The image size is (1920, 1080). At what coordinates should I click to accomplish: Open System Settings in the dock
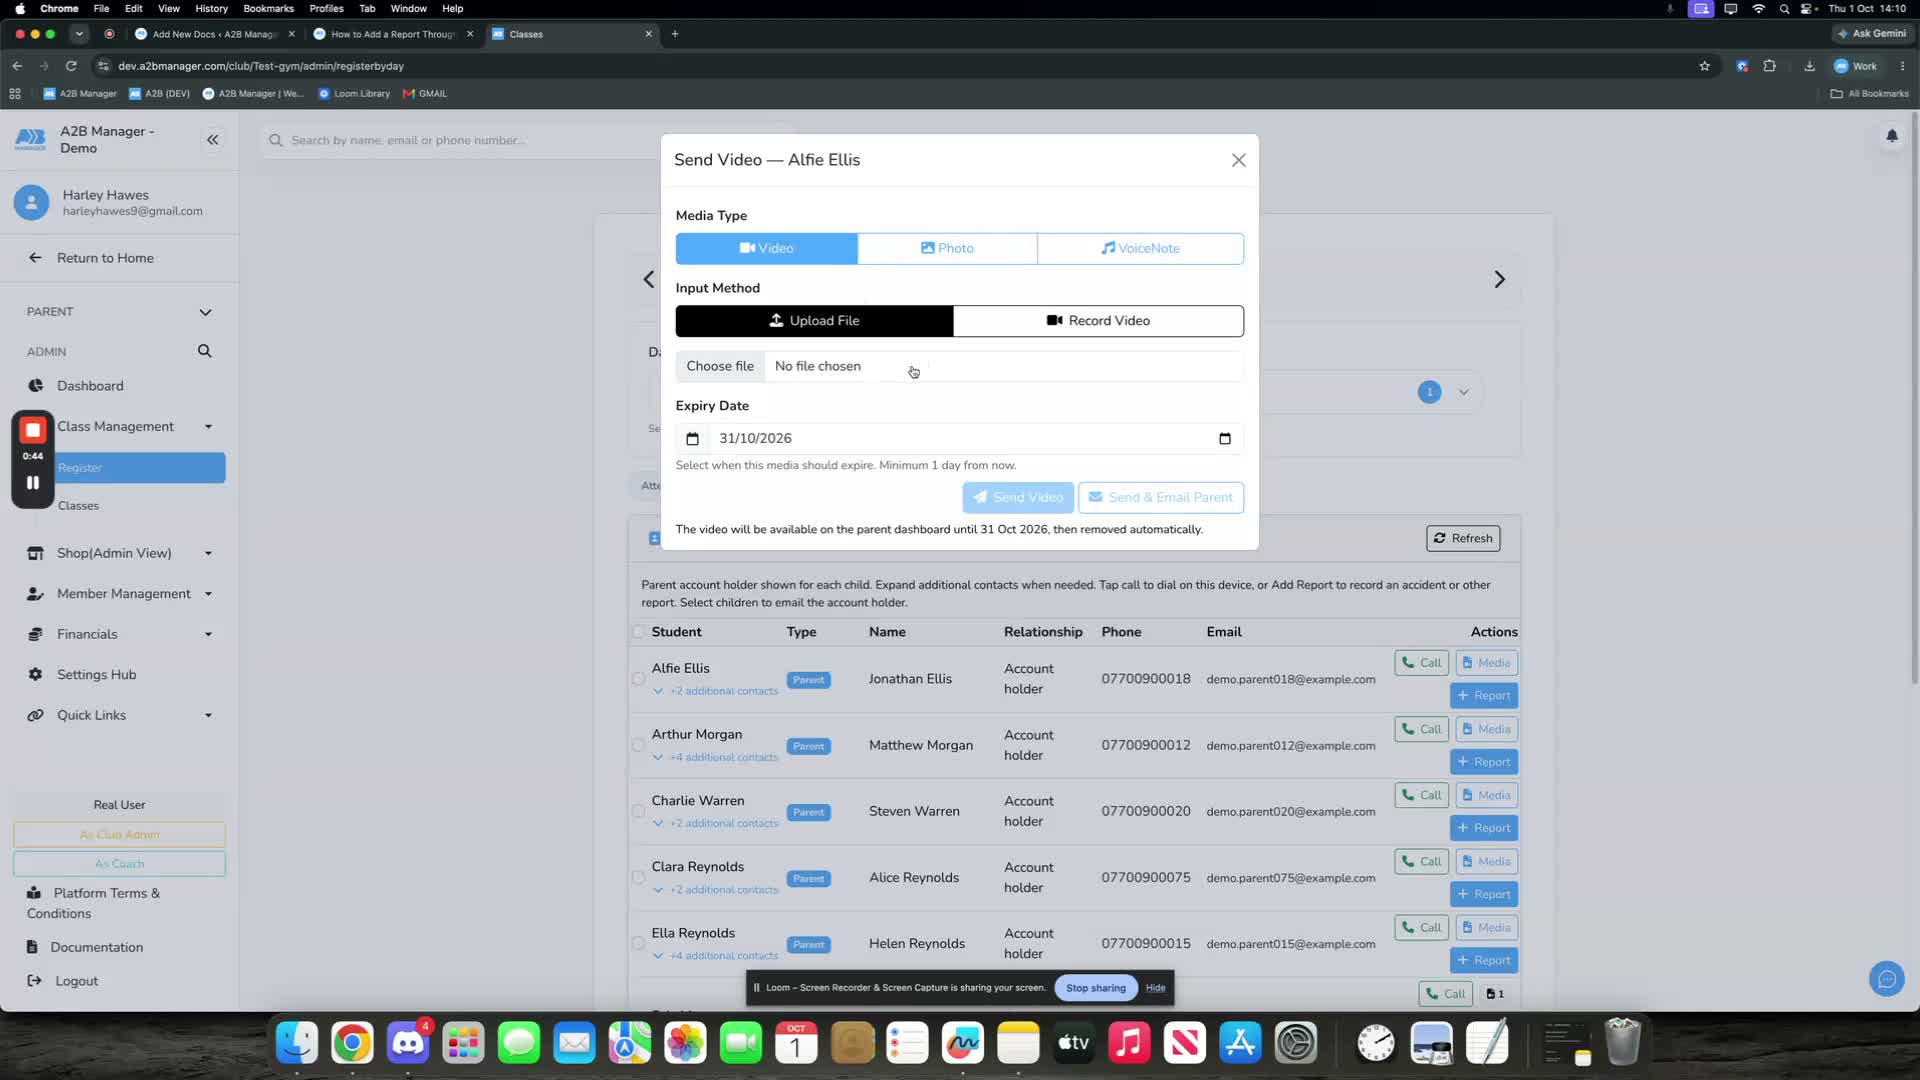pyautogui.click(x=1296, y=1044)
